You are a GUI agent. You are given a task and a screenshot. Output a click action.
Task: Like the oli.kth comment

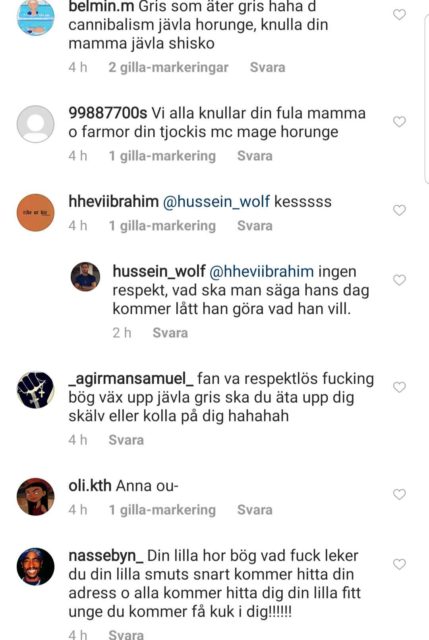[399, 494]
